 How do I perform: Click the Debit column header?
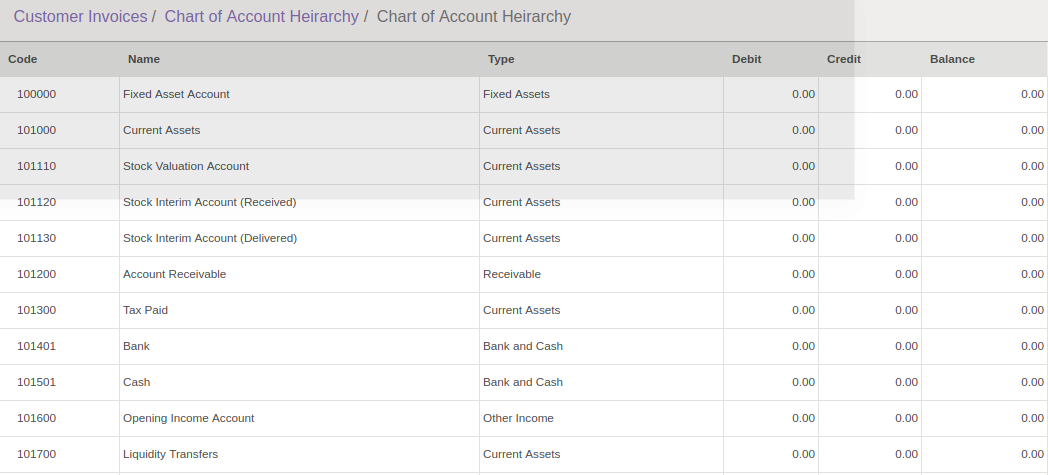tap(746, 59)
